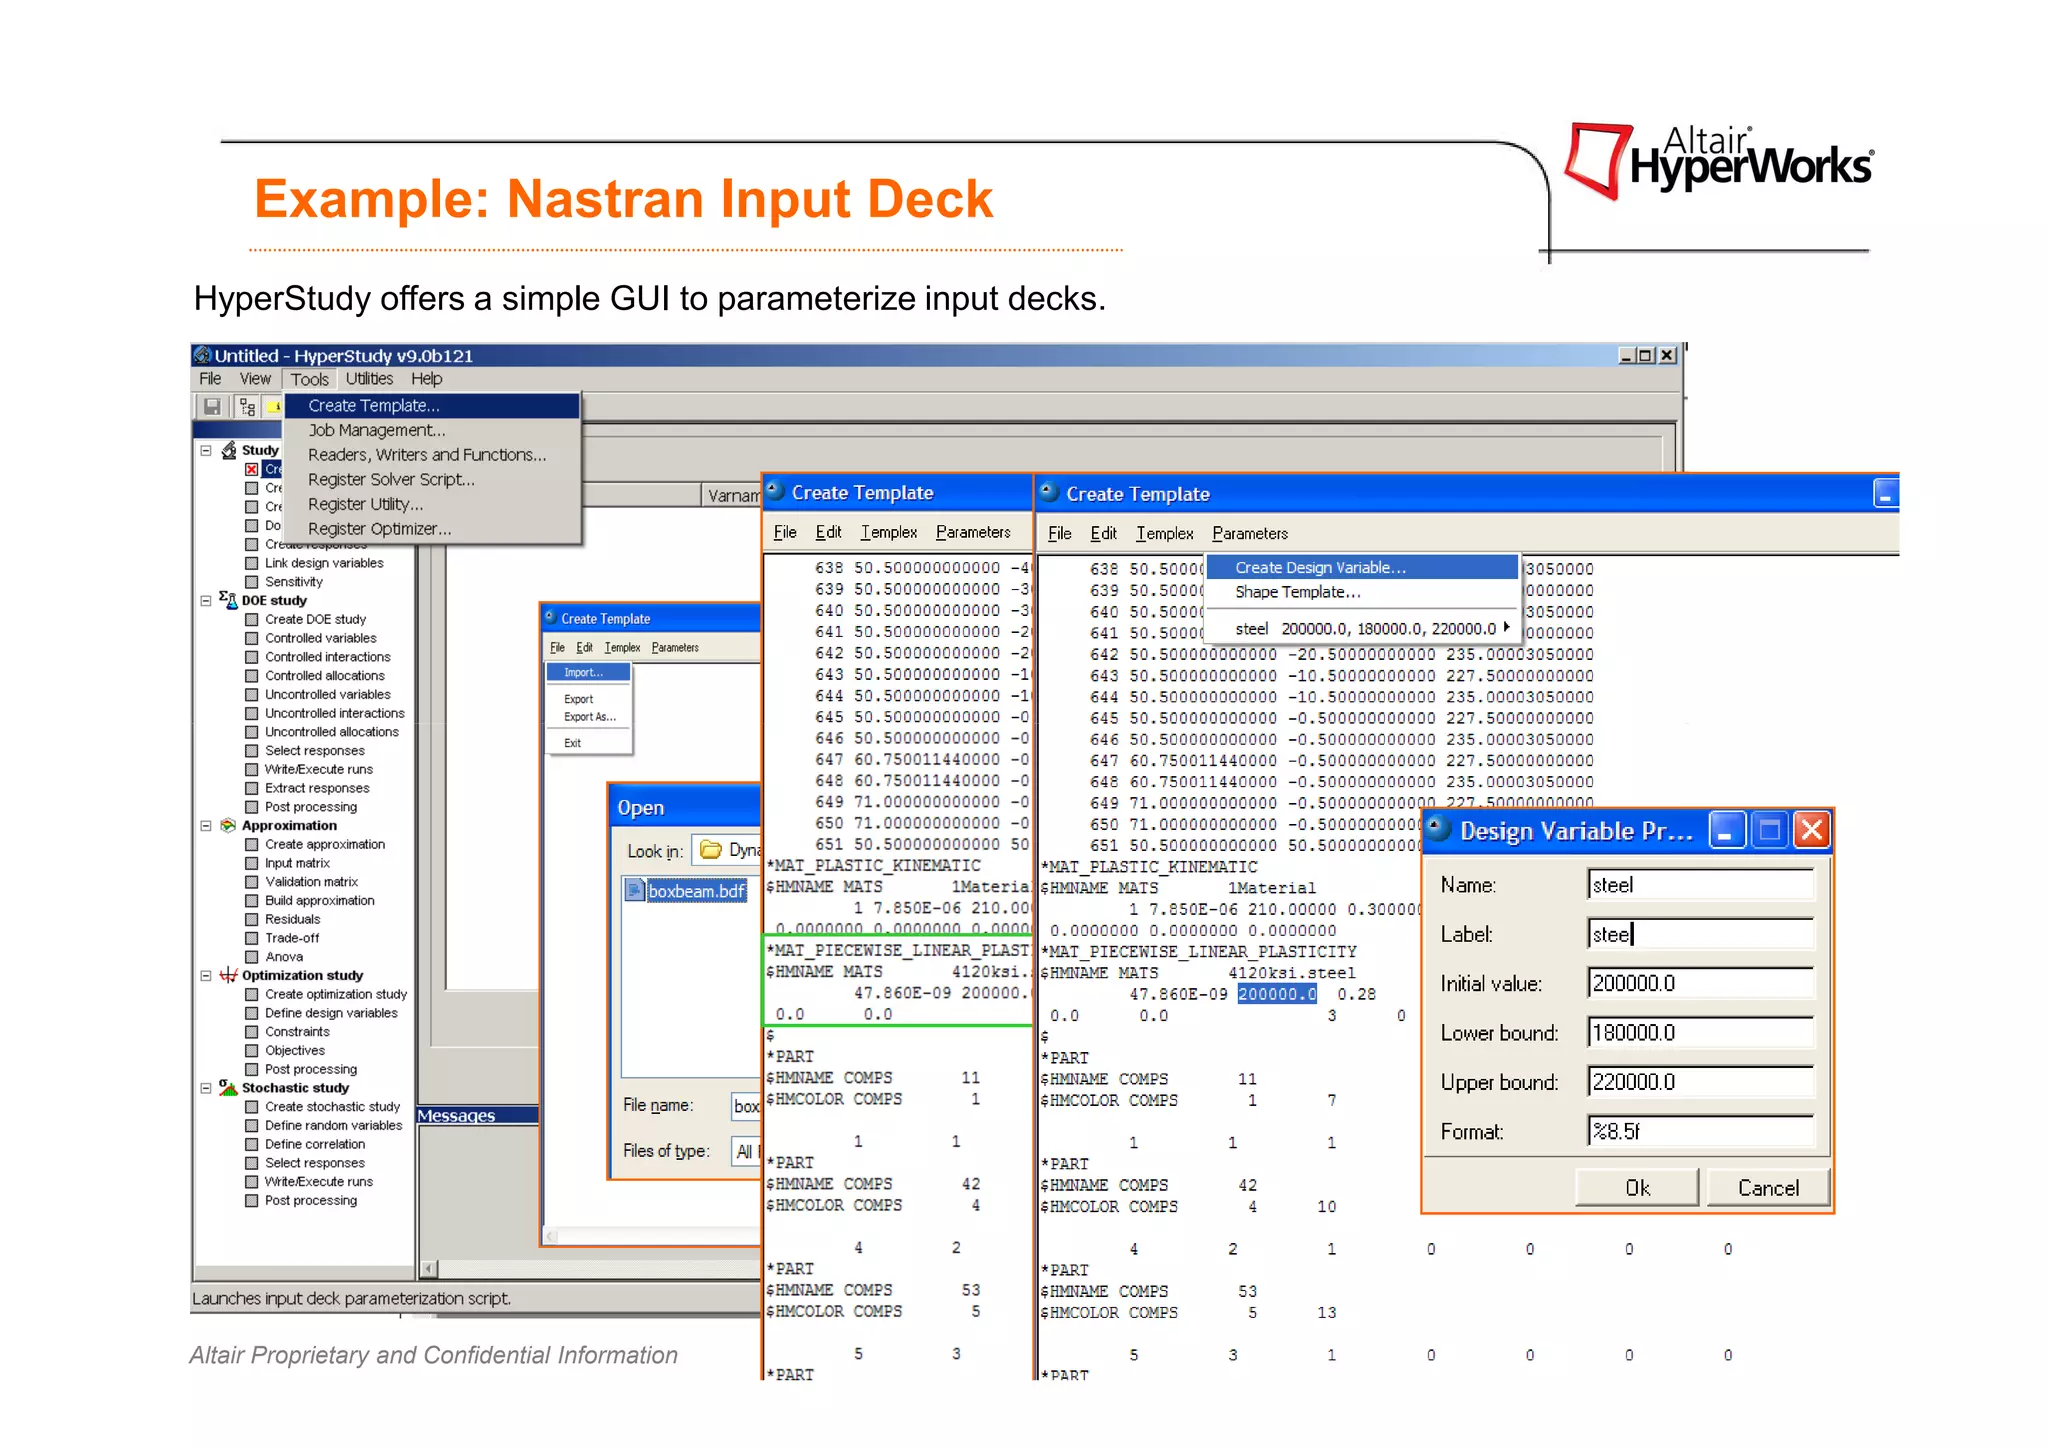Click the Format field
The image size is (2048, 1447).
click(1700, 1131)
